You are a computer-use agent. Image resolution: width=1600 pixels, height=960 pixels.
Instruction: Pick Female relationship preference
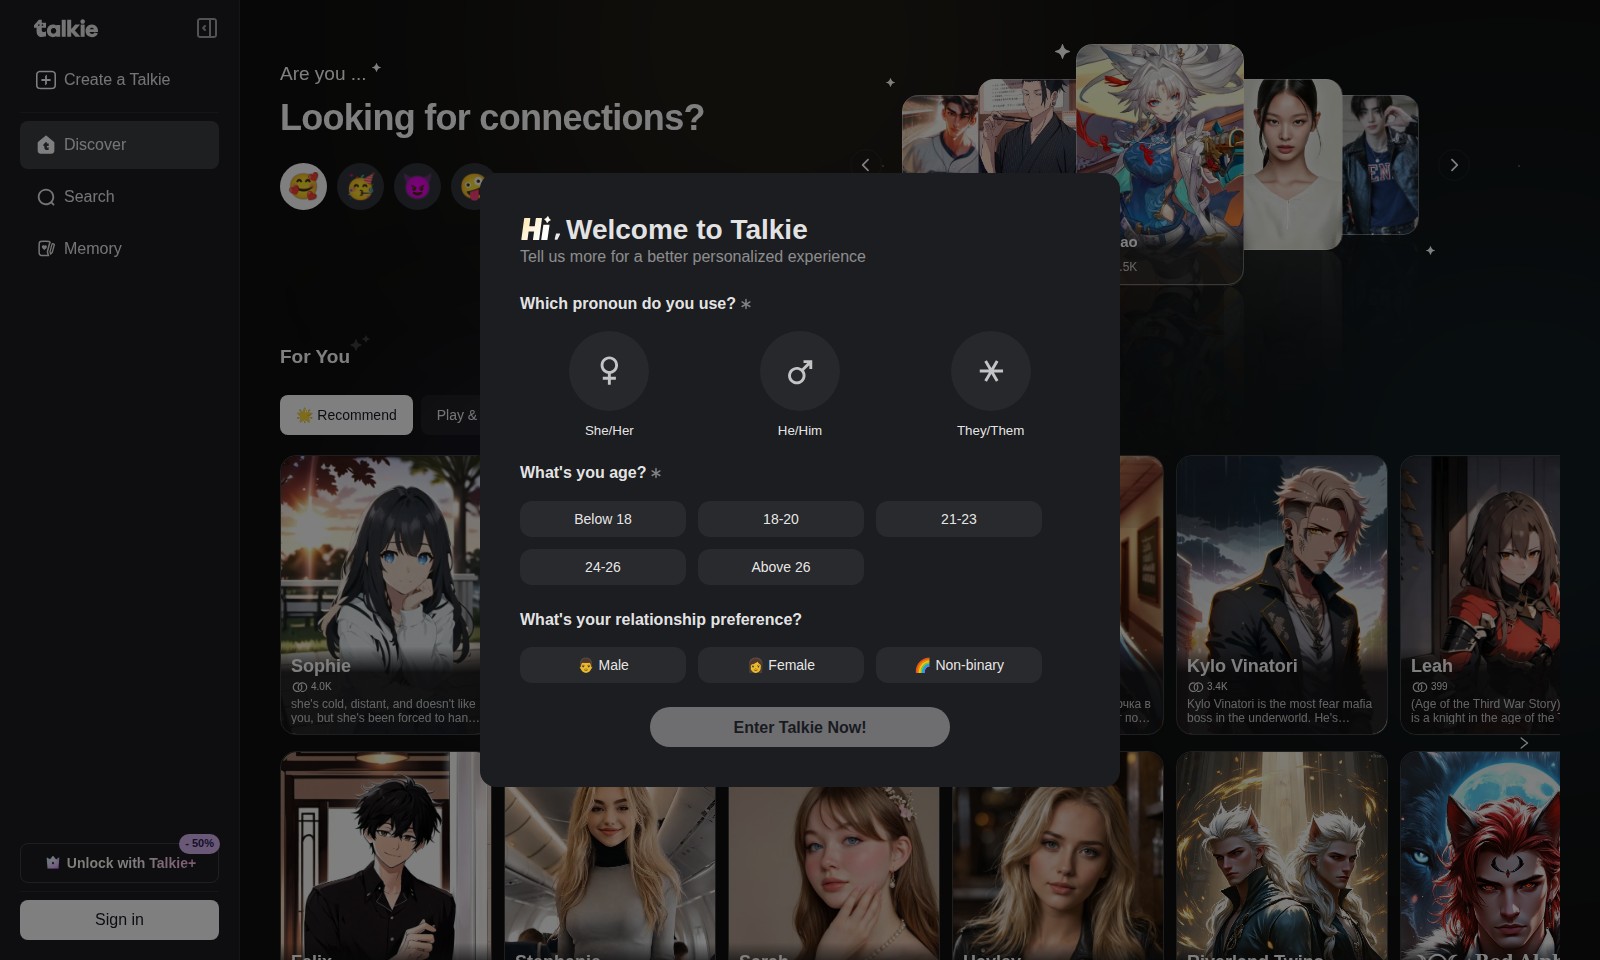[x=781, y=665]
